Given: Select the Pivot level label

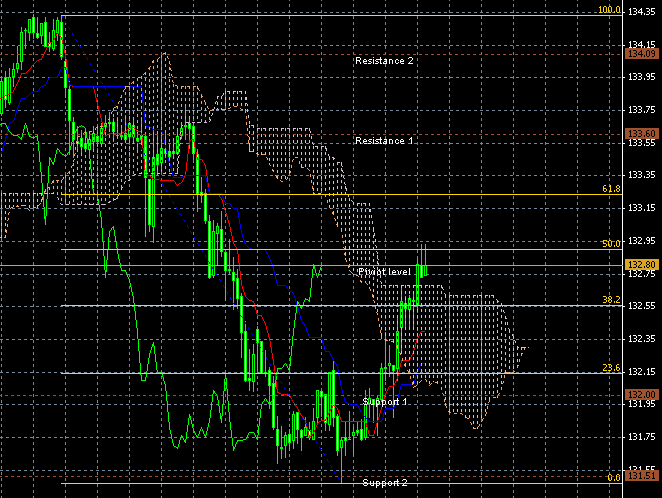Looking at the screenshot, I should [384, 272].
